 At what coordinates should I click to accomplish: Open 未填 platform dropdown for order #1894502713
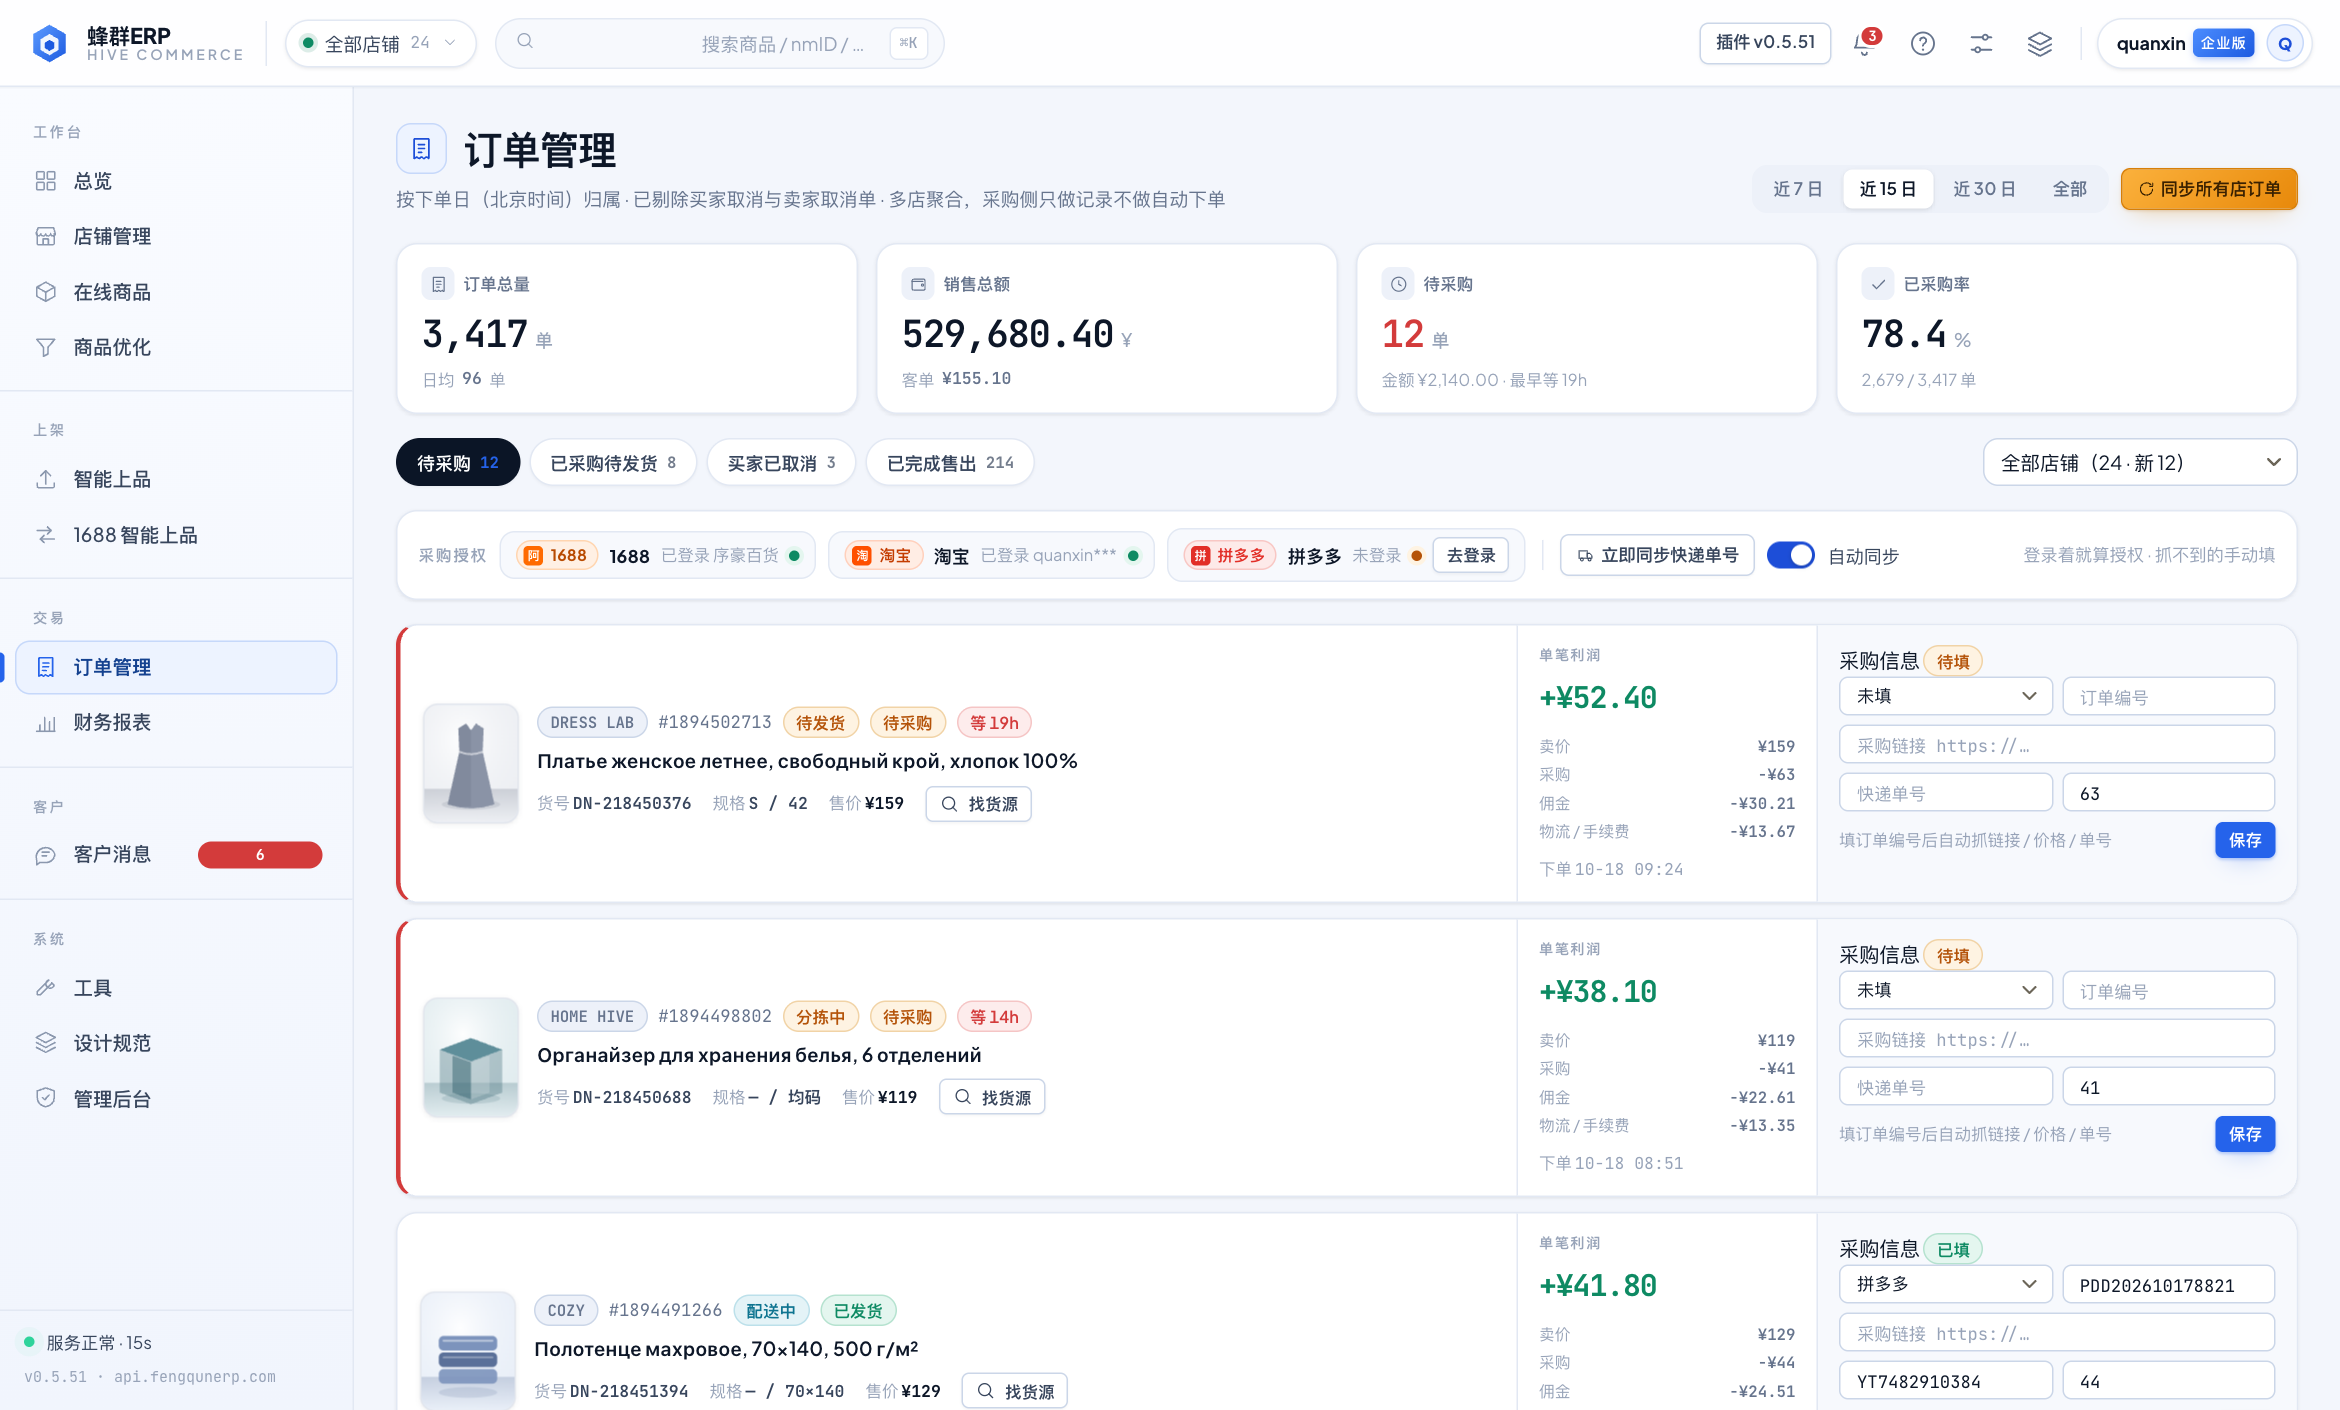[x=1945, y=696]
